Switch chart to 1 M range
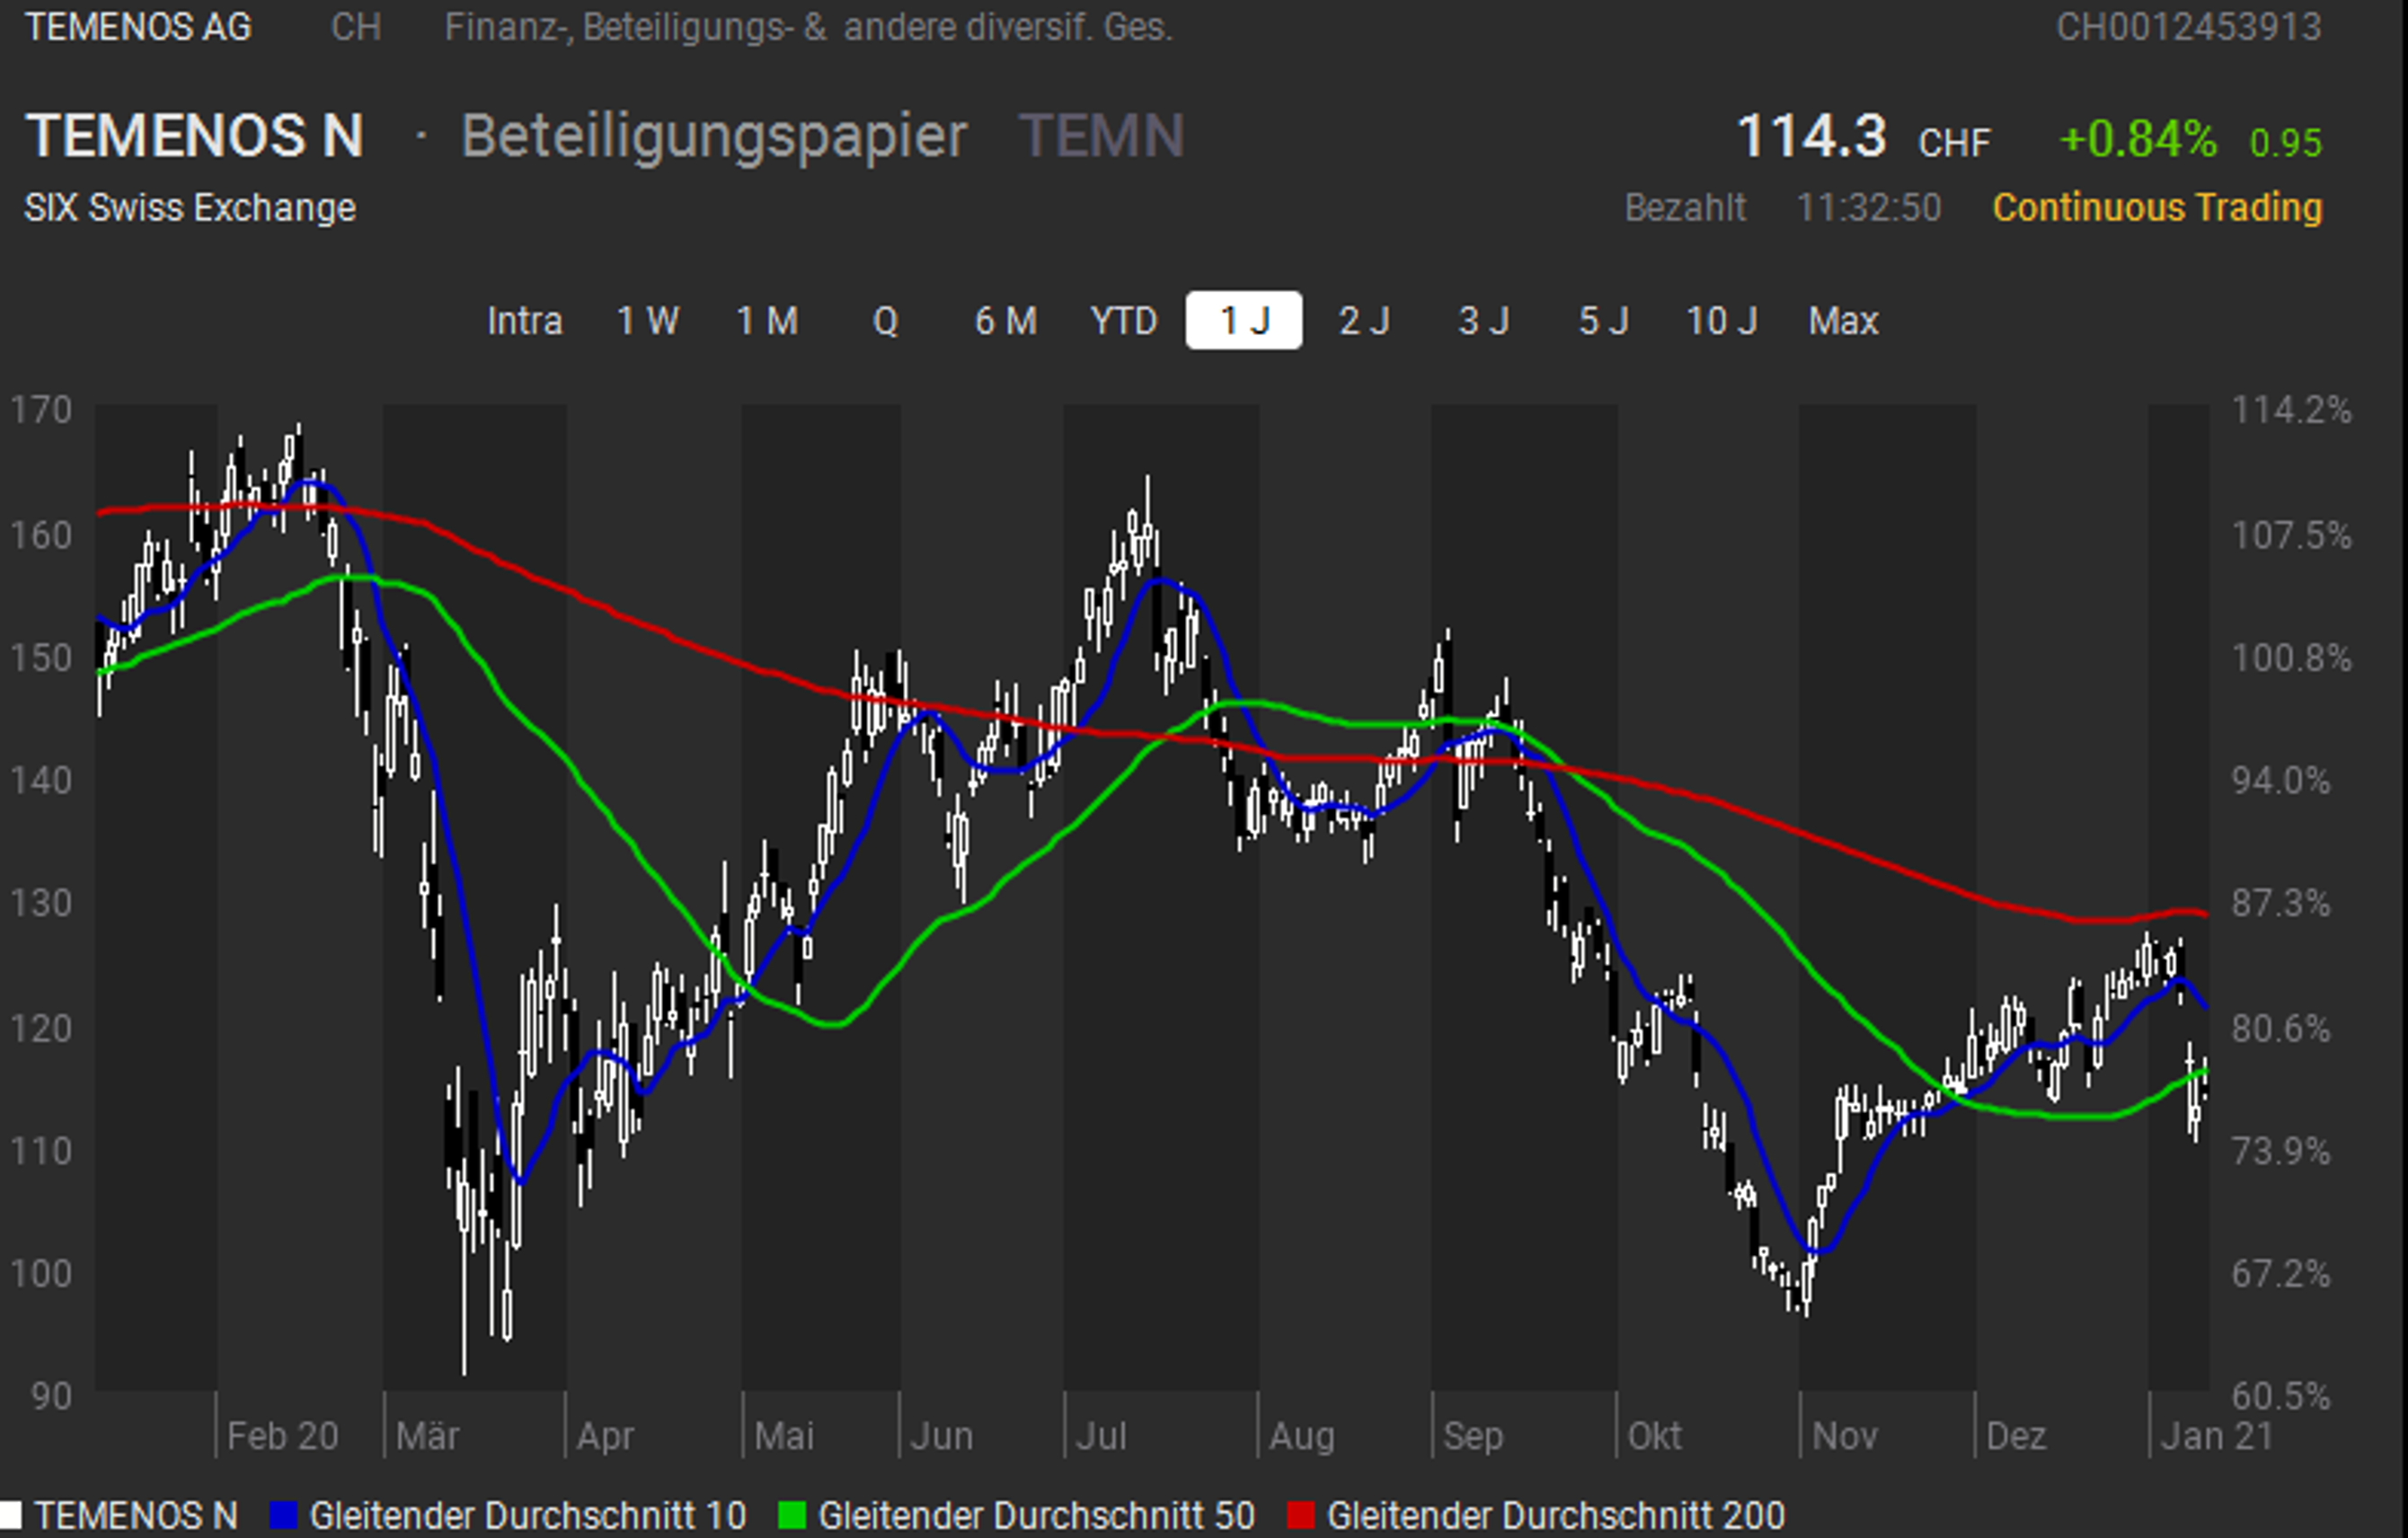 click(767, 321)
